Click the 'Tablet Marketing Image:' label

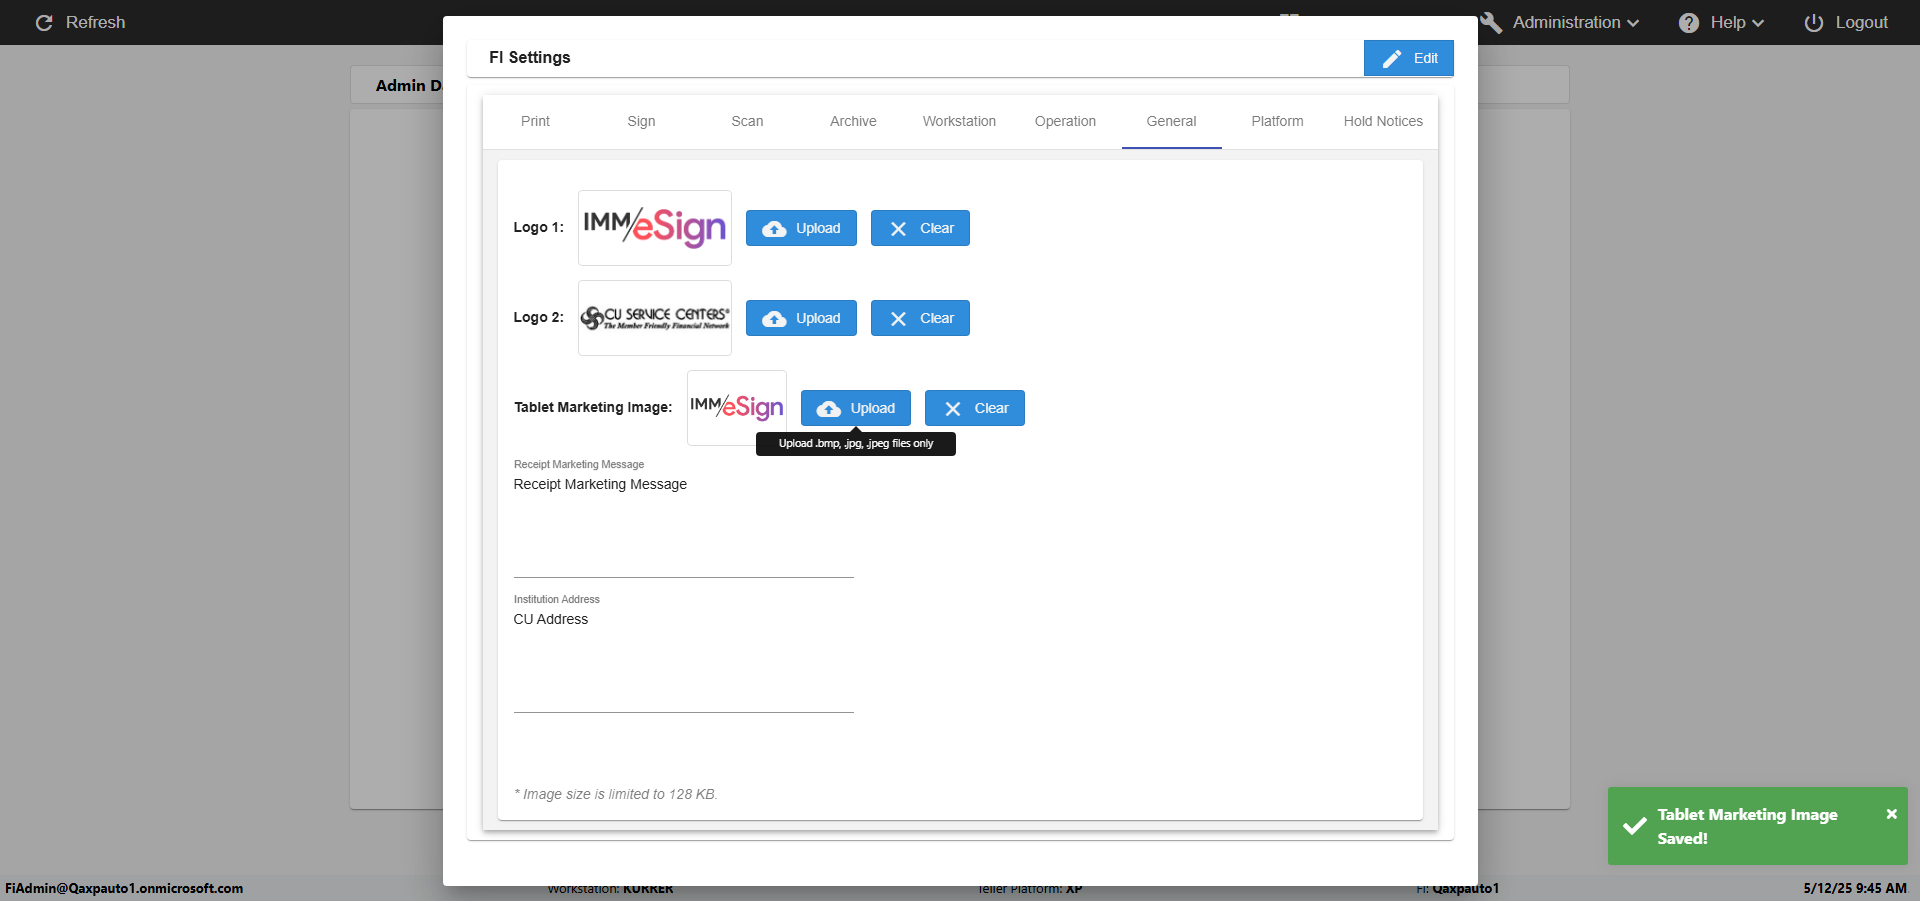(593, 407)
